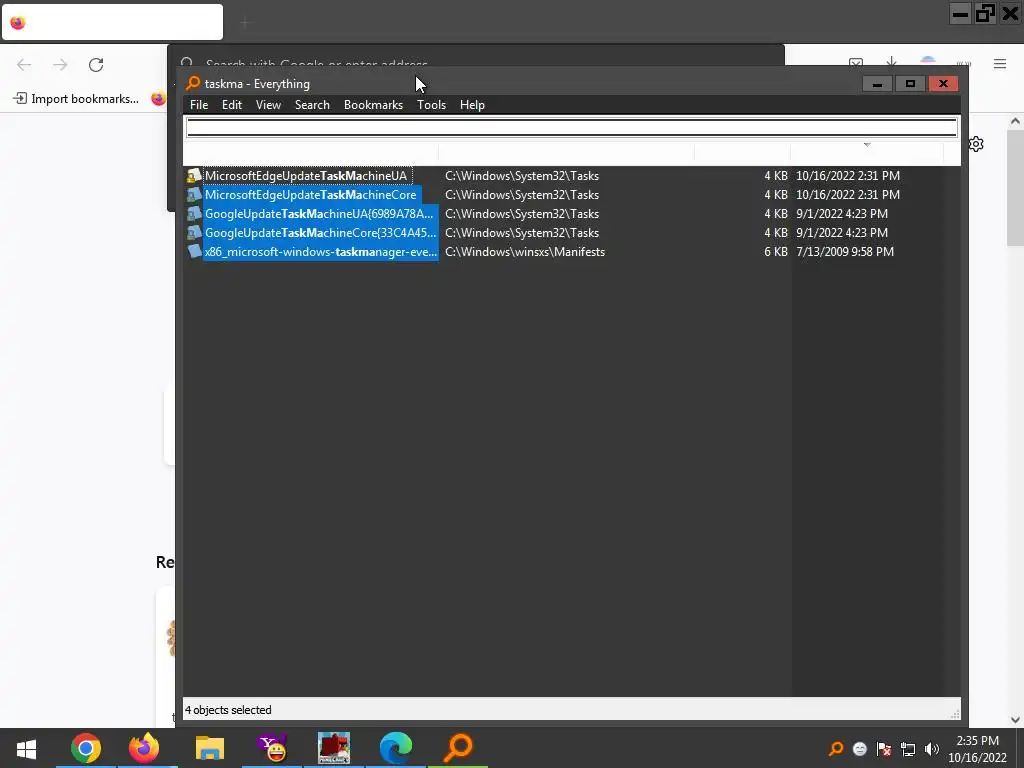1024x768 pixels.
Task: Minimize the Everything window
Action: coord(877,84)
